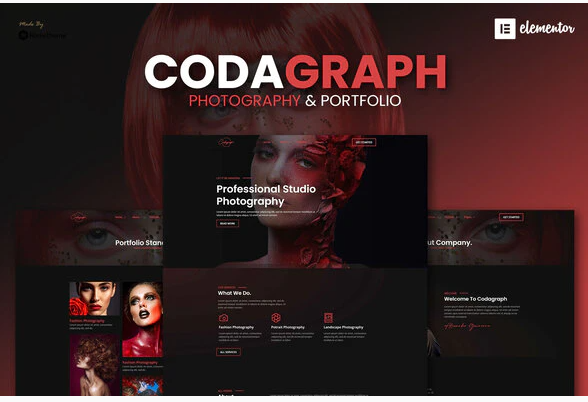Click the 'Welcome To Codagraph' heading
Image resolution: width=588 pixels, height=402 pixels.
476,299
